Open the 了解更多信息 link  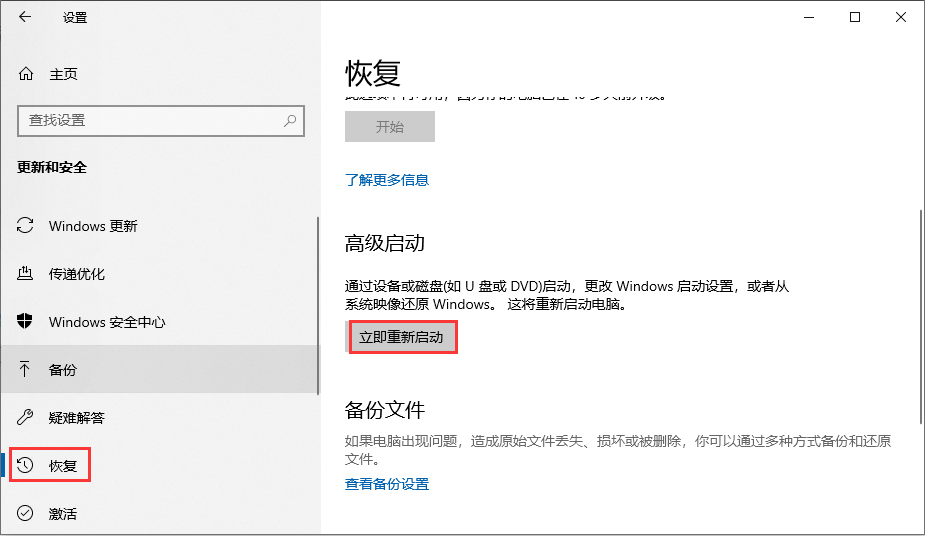pos(387,180)
